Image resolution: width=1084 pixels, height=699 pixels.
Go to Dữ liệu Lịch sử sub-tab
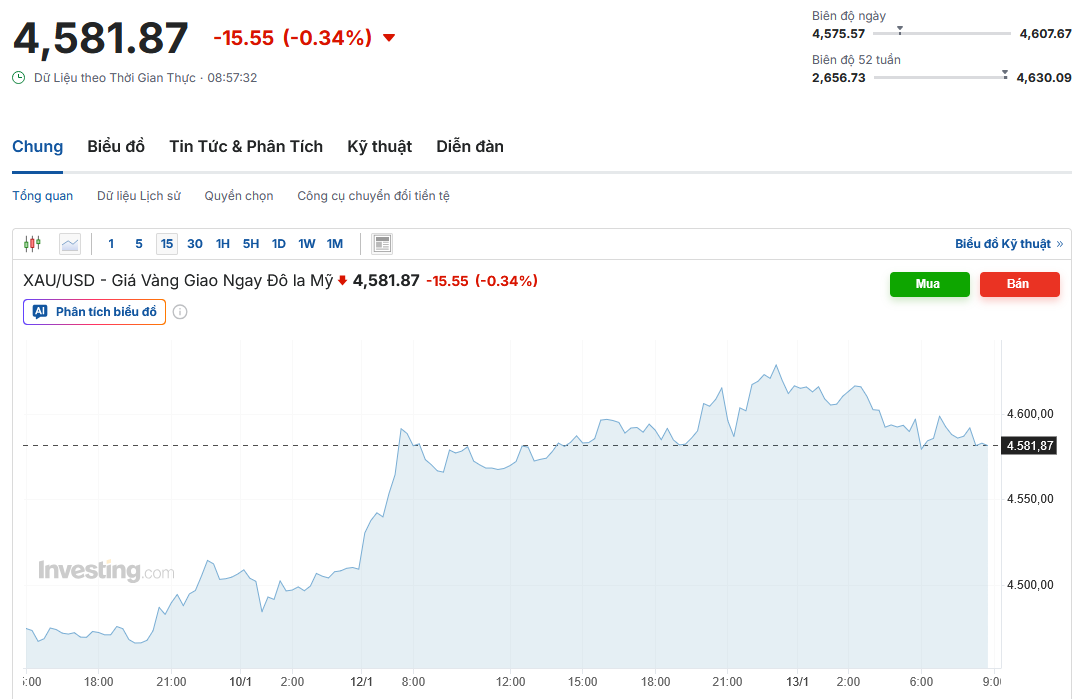(x=139, y=195)
